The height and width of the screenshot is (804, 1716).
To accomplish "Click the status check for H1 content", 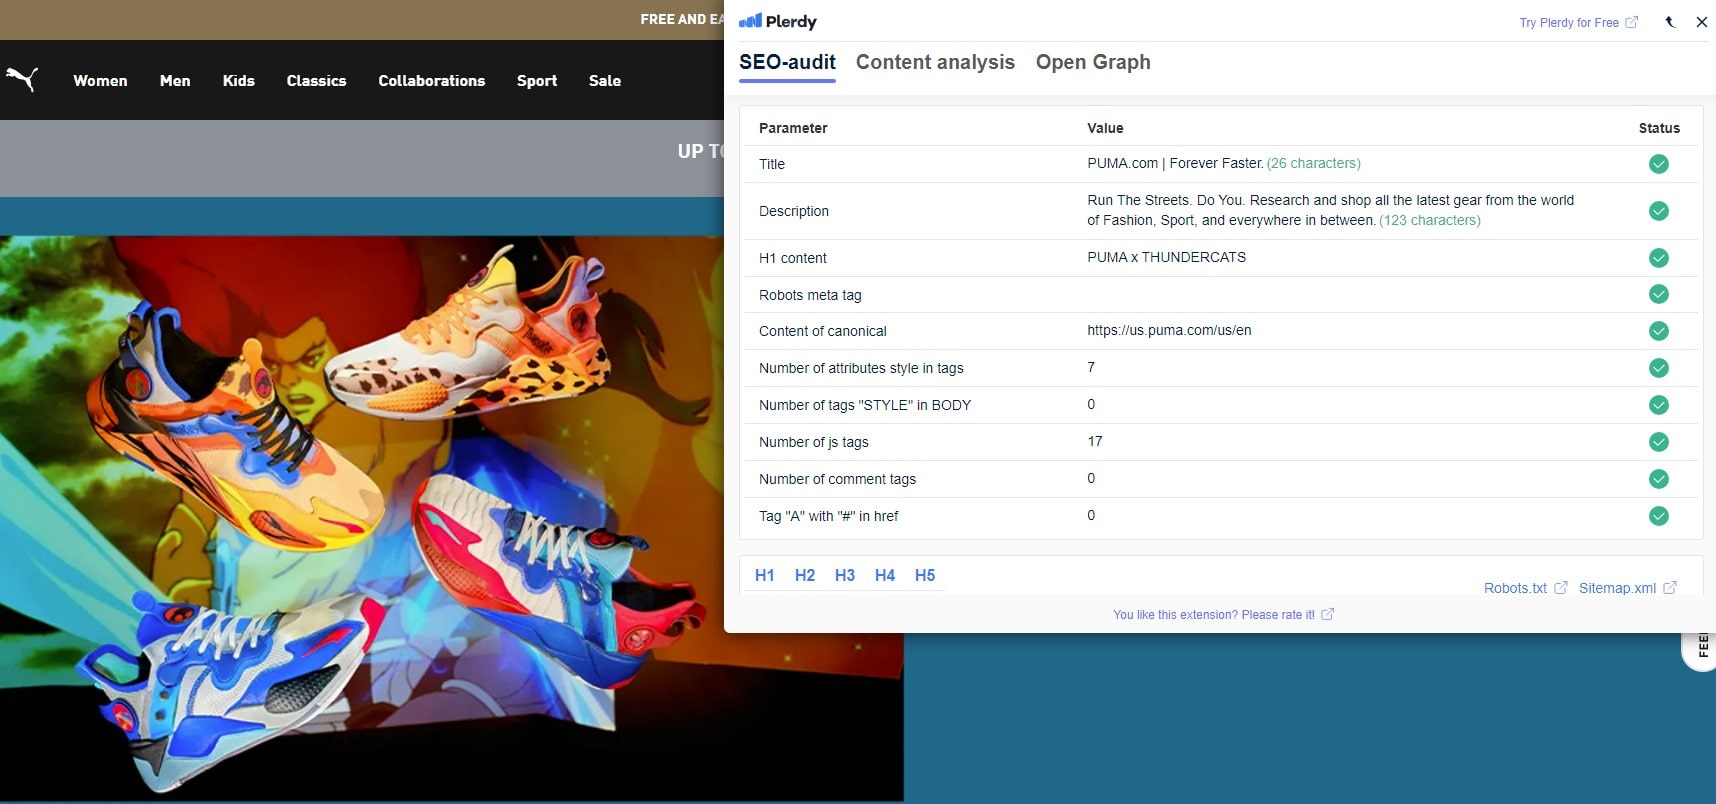I will coord(1659,258).
